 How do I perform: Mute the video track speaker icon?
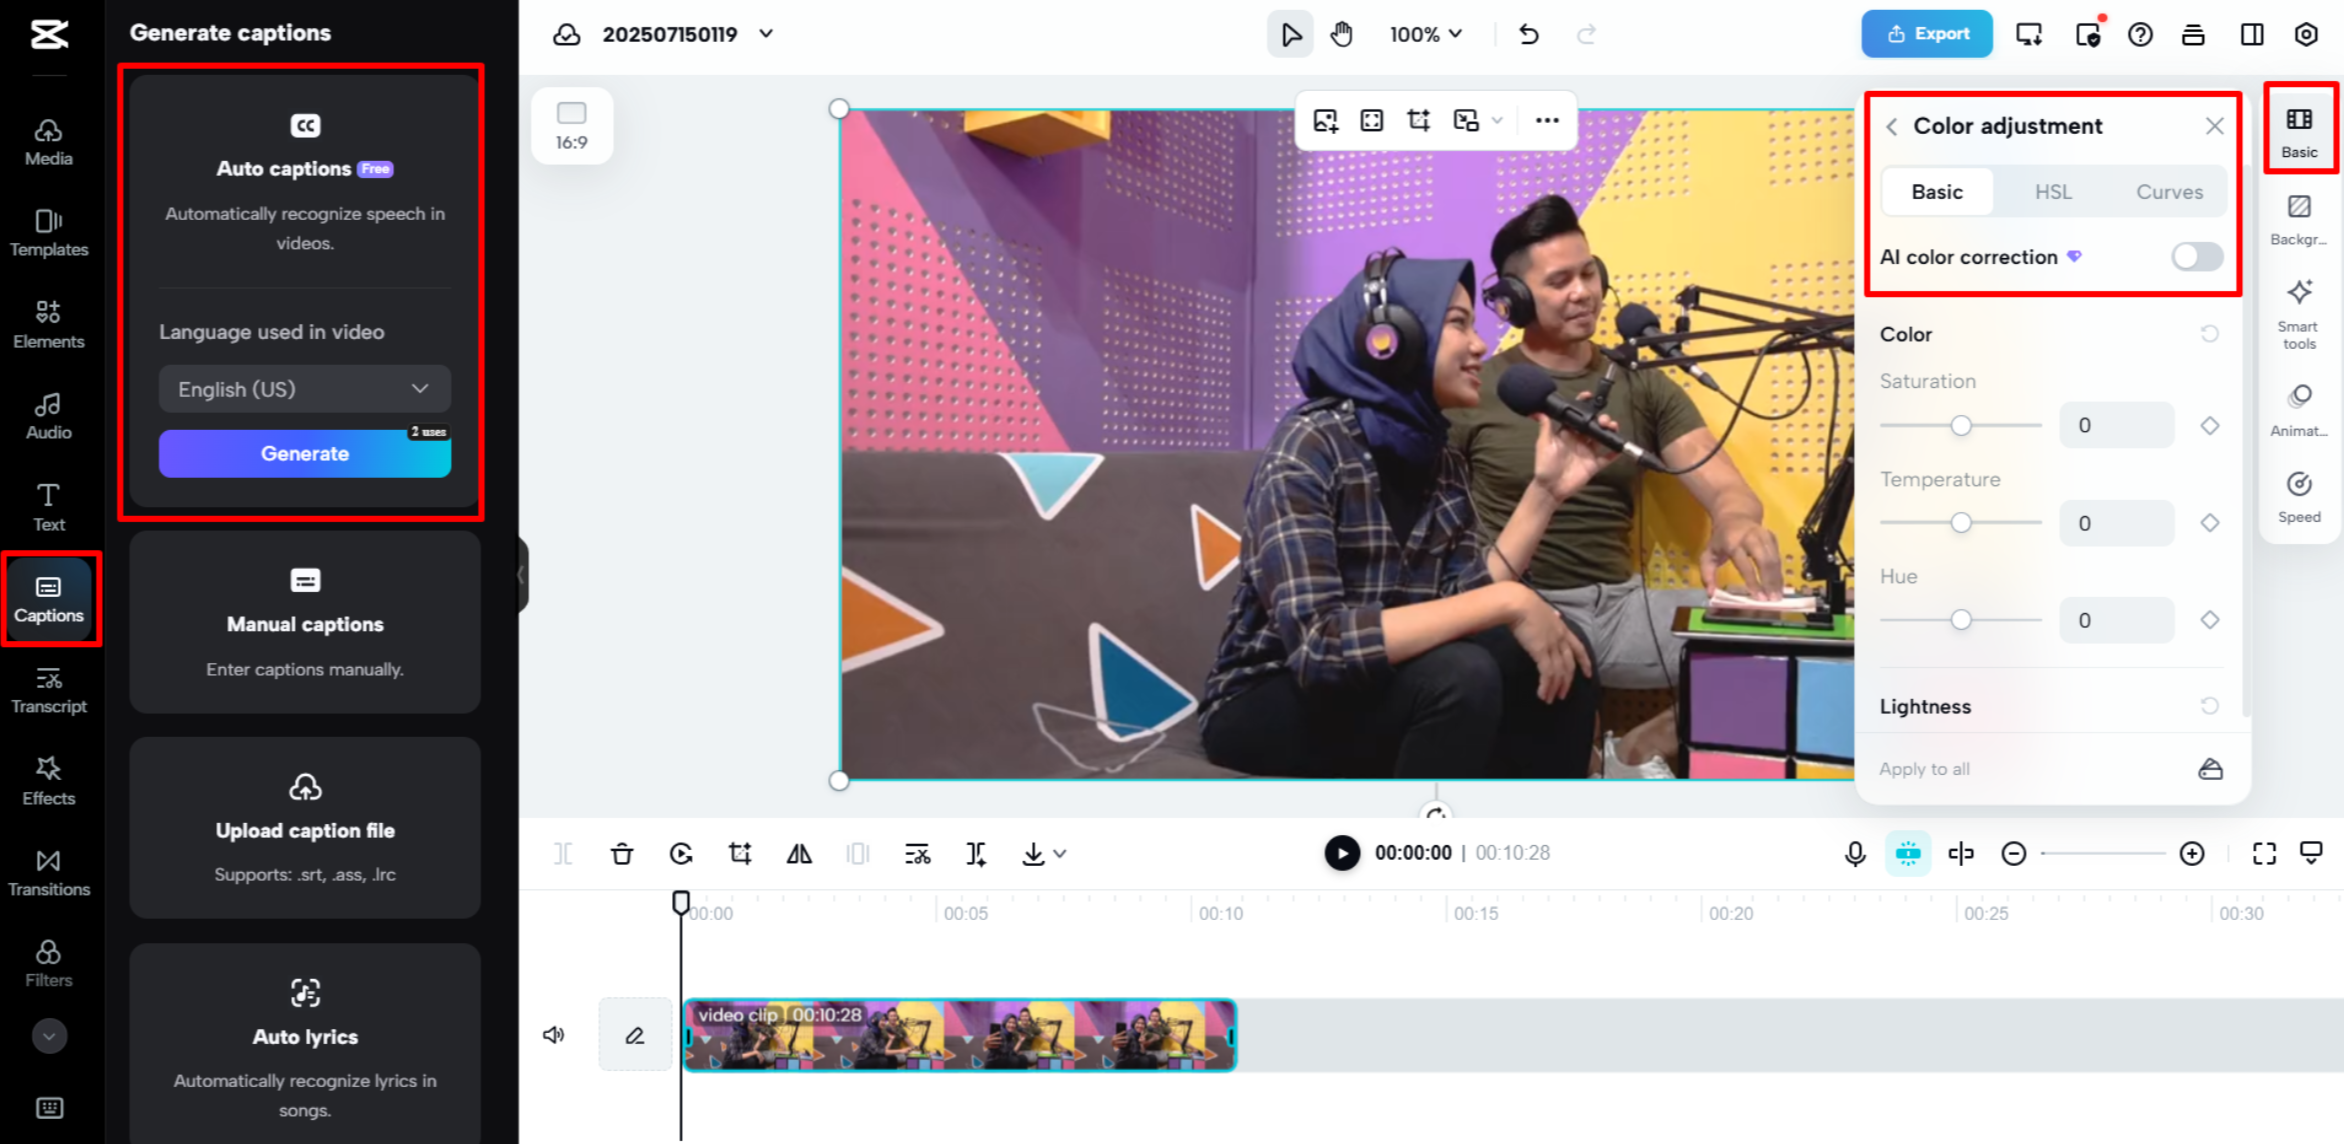553,1034
